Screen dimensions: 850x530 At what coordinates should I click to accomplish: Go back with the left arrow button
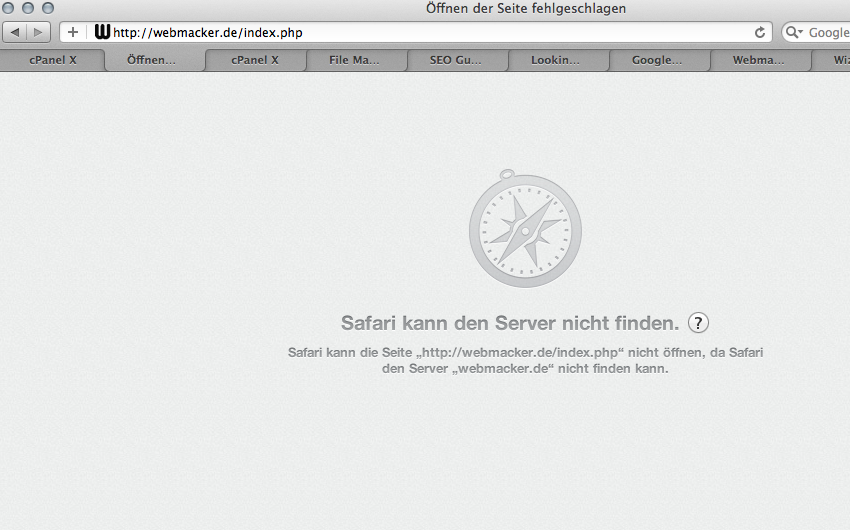click(15, 33)
